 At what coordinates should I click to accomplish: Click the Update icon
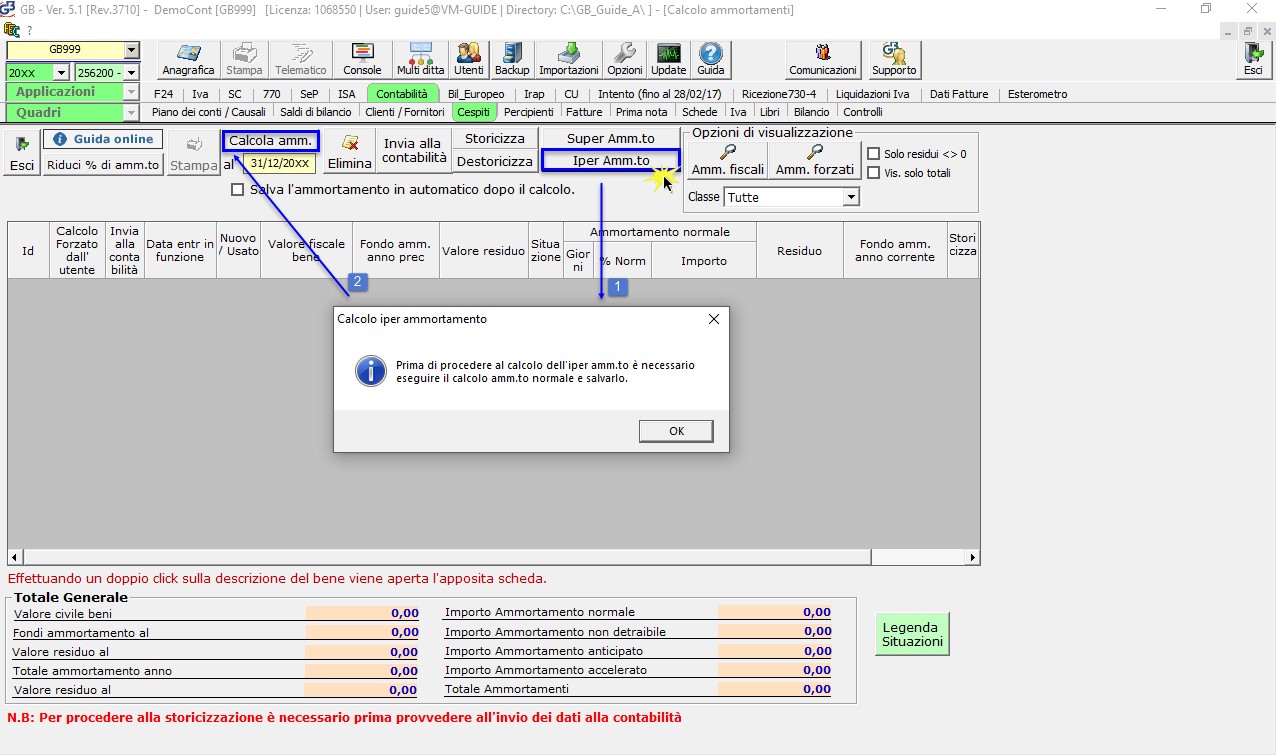point(668,60)
